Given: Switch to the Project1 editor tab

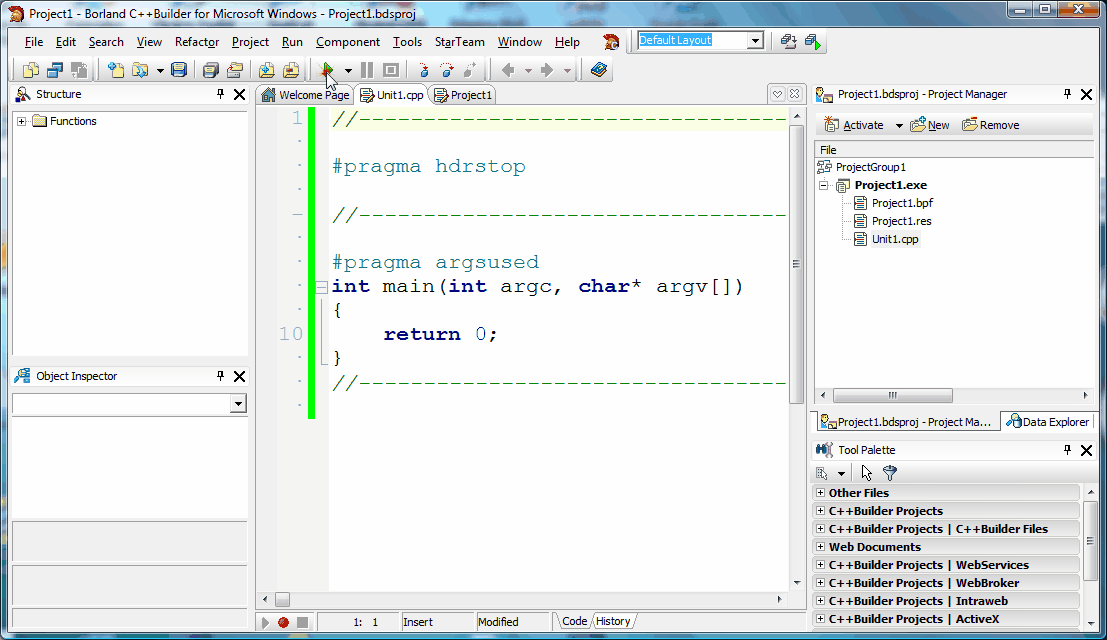Looking at the screenshot, I should click(x=463, y=95).
